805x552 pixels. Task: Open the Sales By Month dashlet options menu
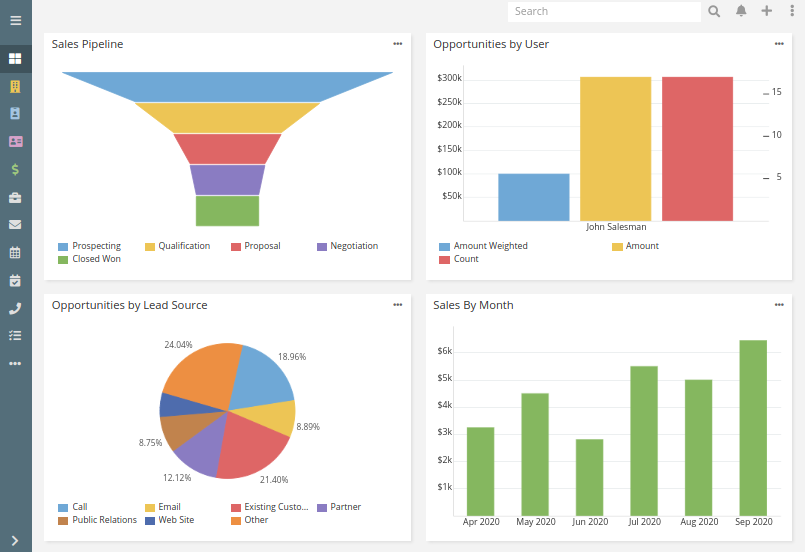[779, 304]
